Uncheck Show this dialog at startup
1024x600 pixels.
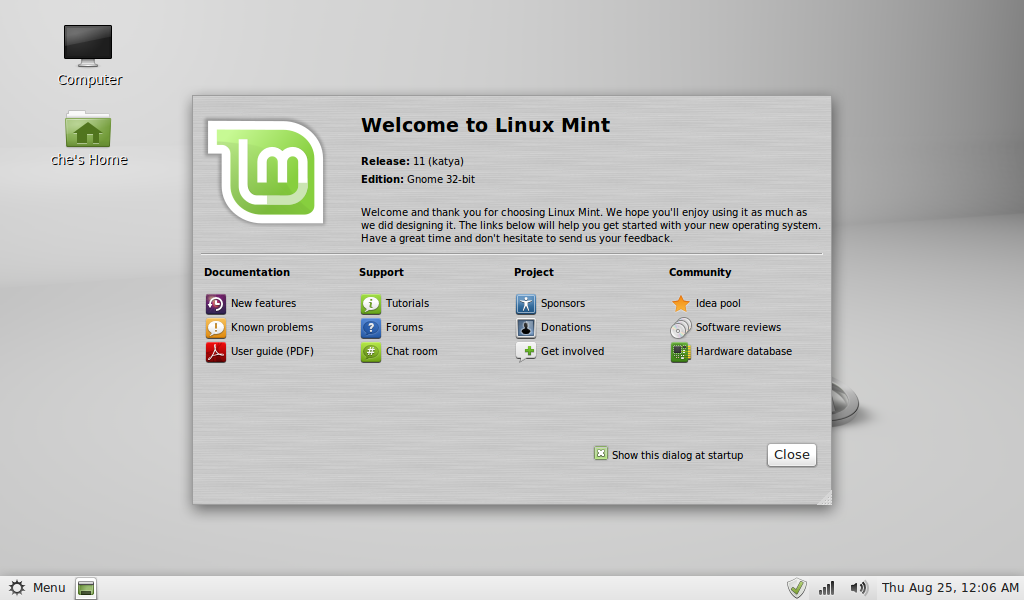coord(601,454)
